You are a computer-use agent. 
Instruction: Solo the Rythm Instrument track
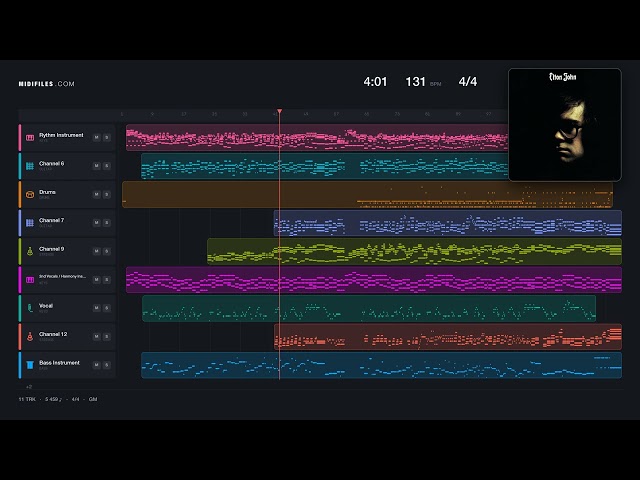[107, 138]
